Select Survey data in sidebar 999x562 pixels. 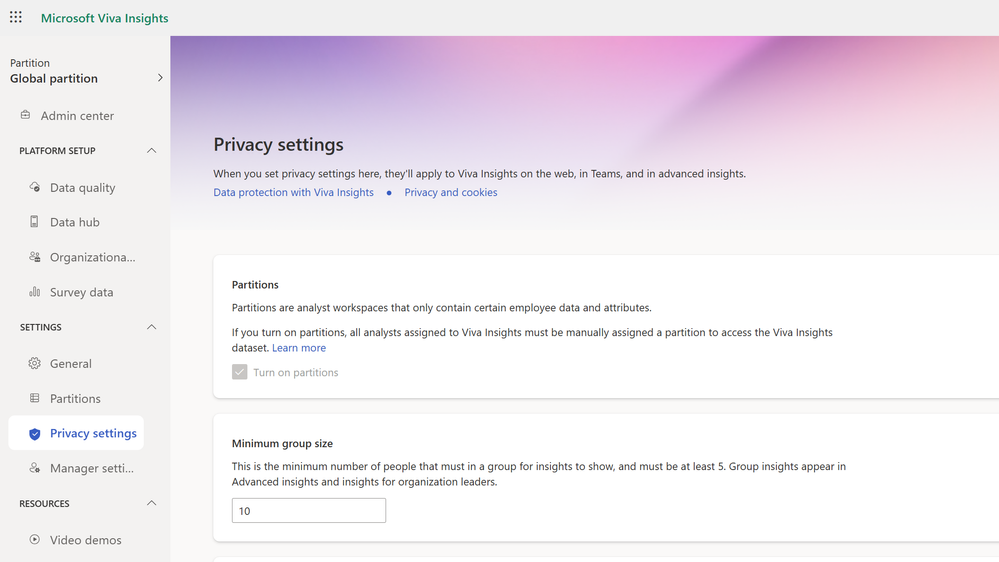pyautogui.click(x=82, y=292)
